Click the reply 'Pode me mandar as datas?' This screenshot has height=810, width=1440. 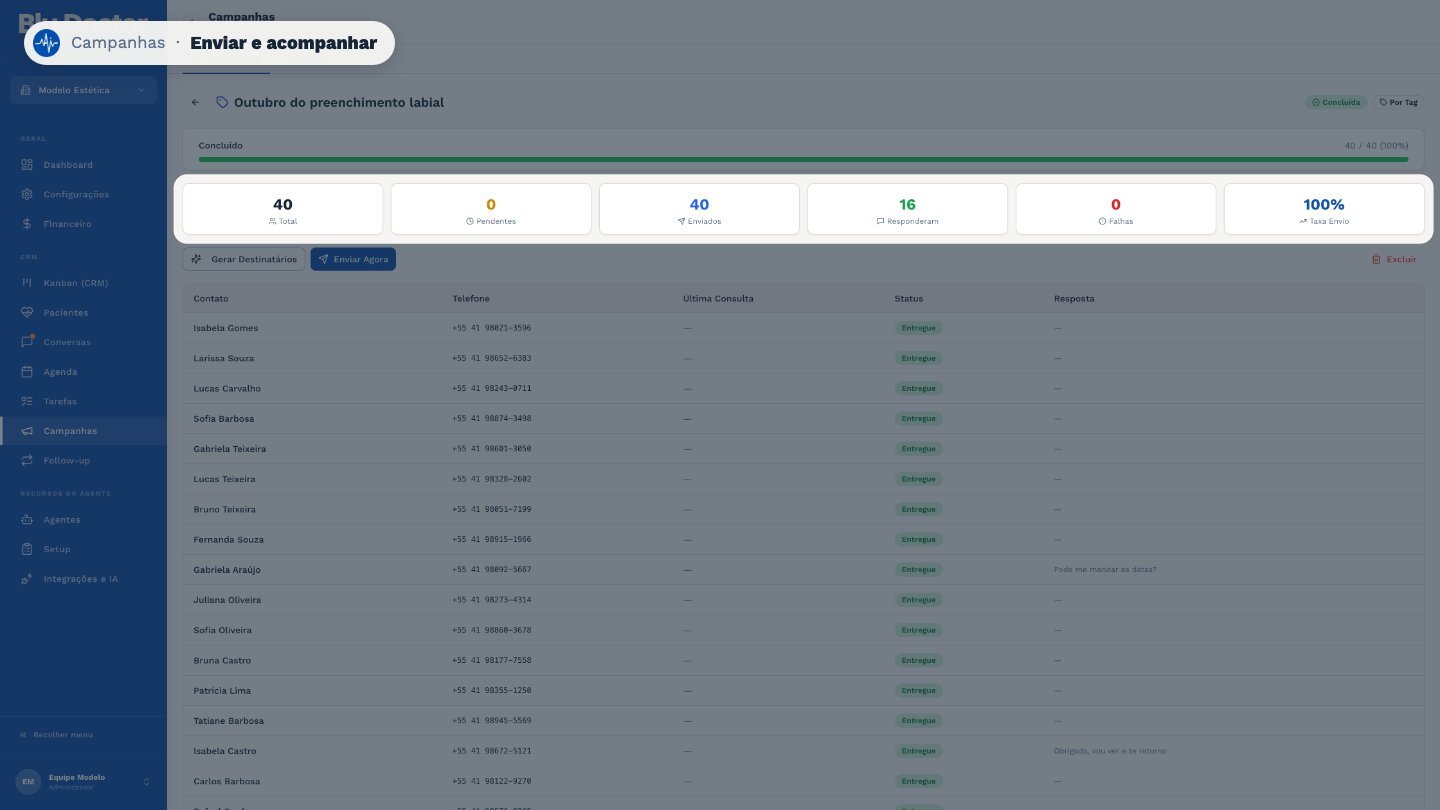(1105, 570)
